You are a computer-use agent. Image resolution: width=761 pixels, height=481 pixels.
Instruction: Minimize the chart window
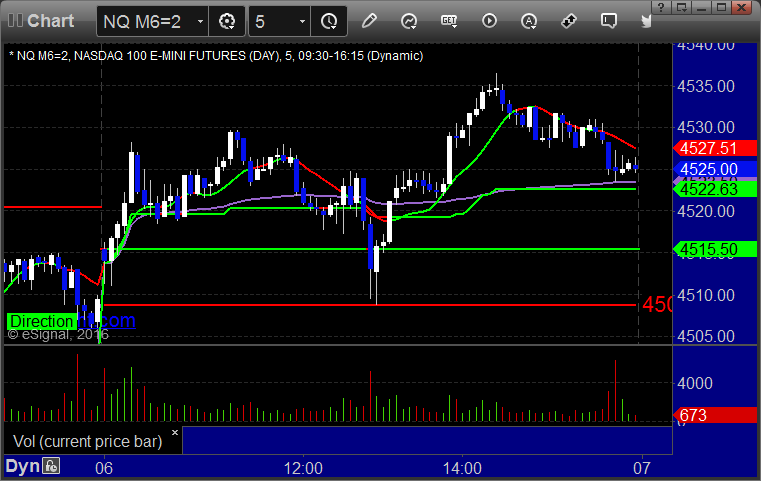coord(701,7)
